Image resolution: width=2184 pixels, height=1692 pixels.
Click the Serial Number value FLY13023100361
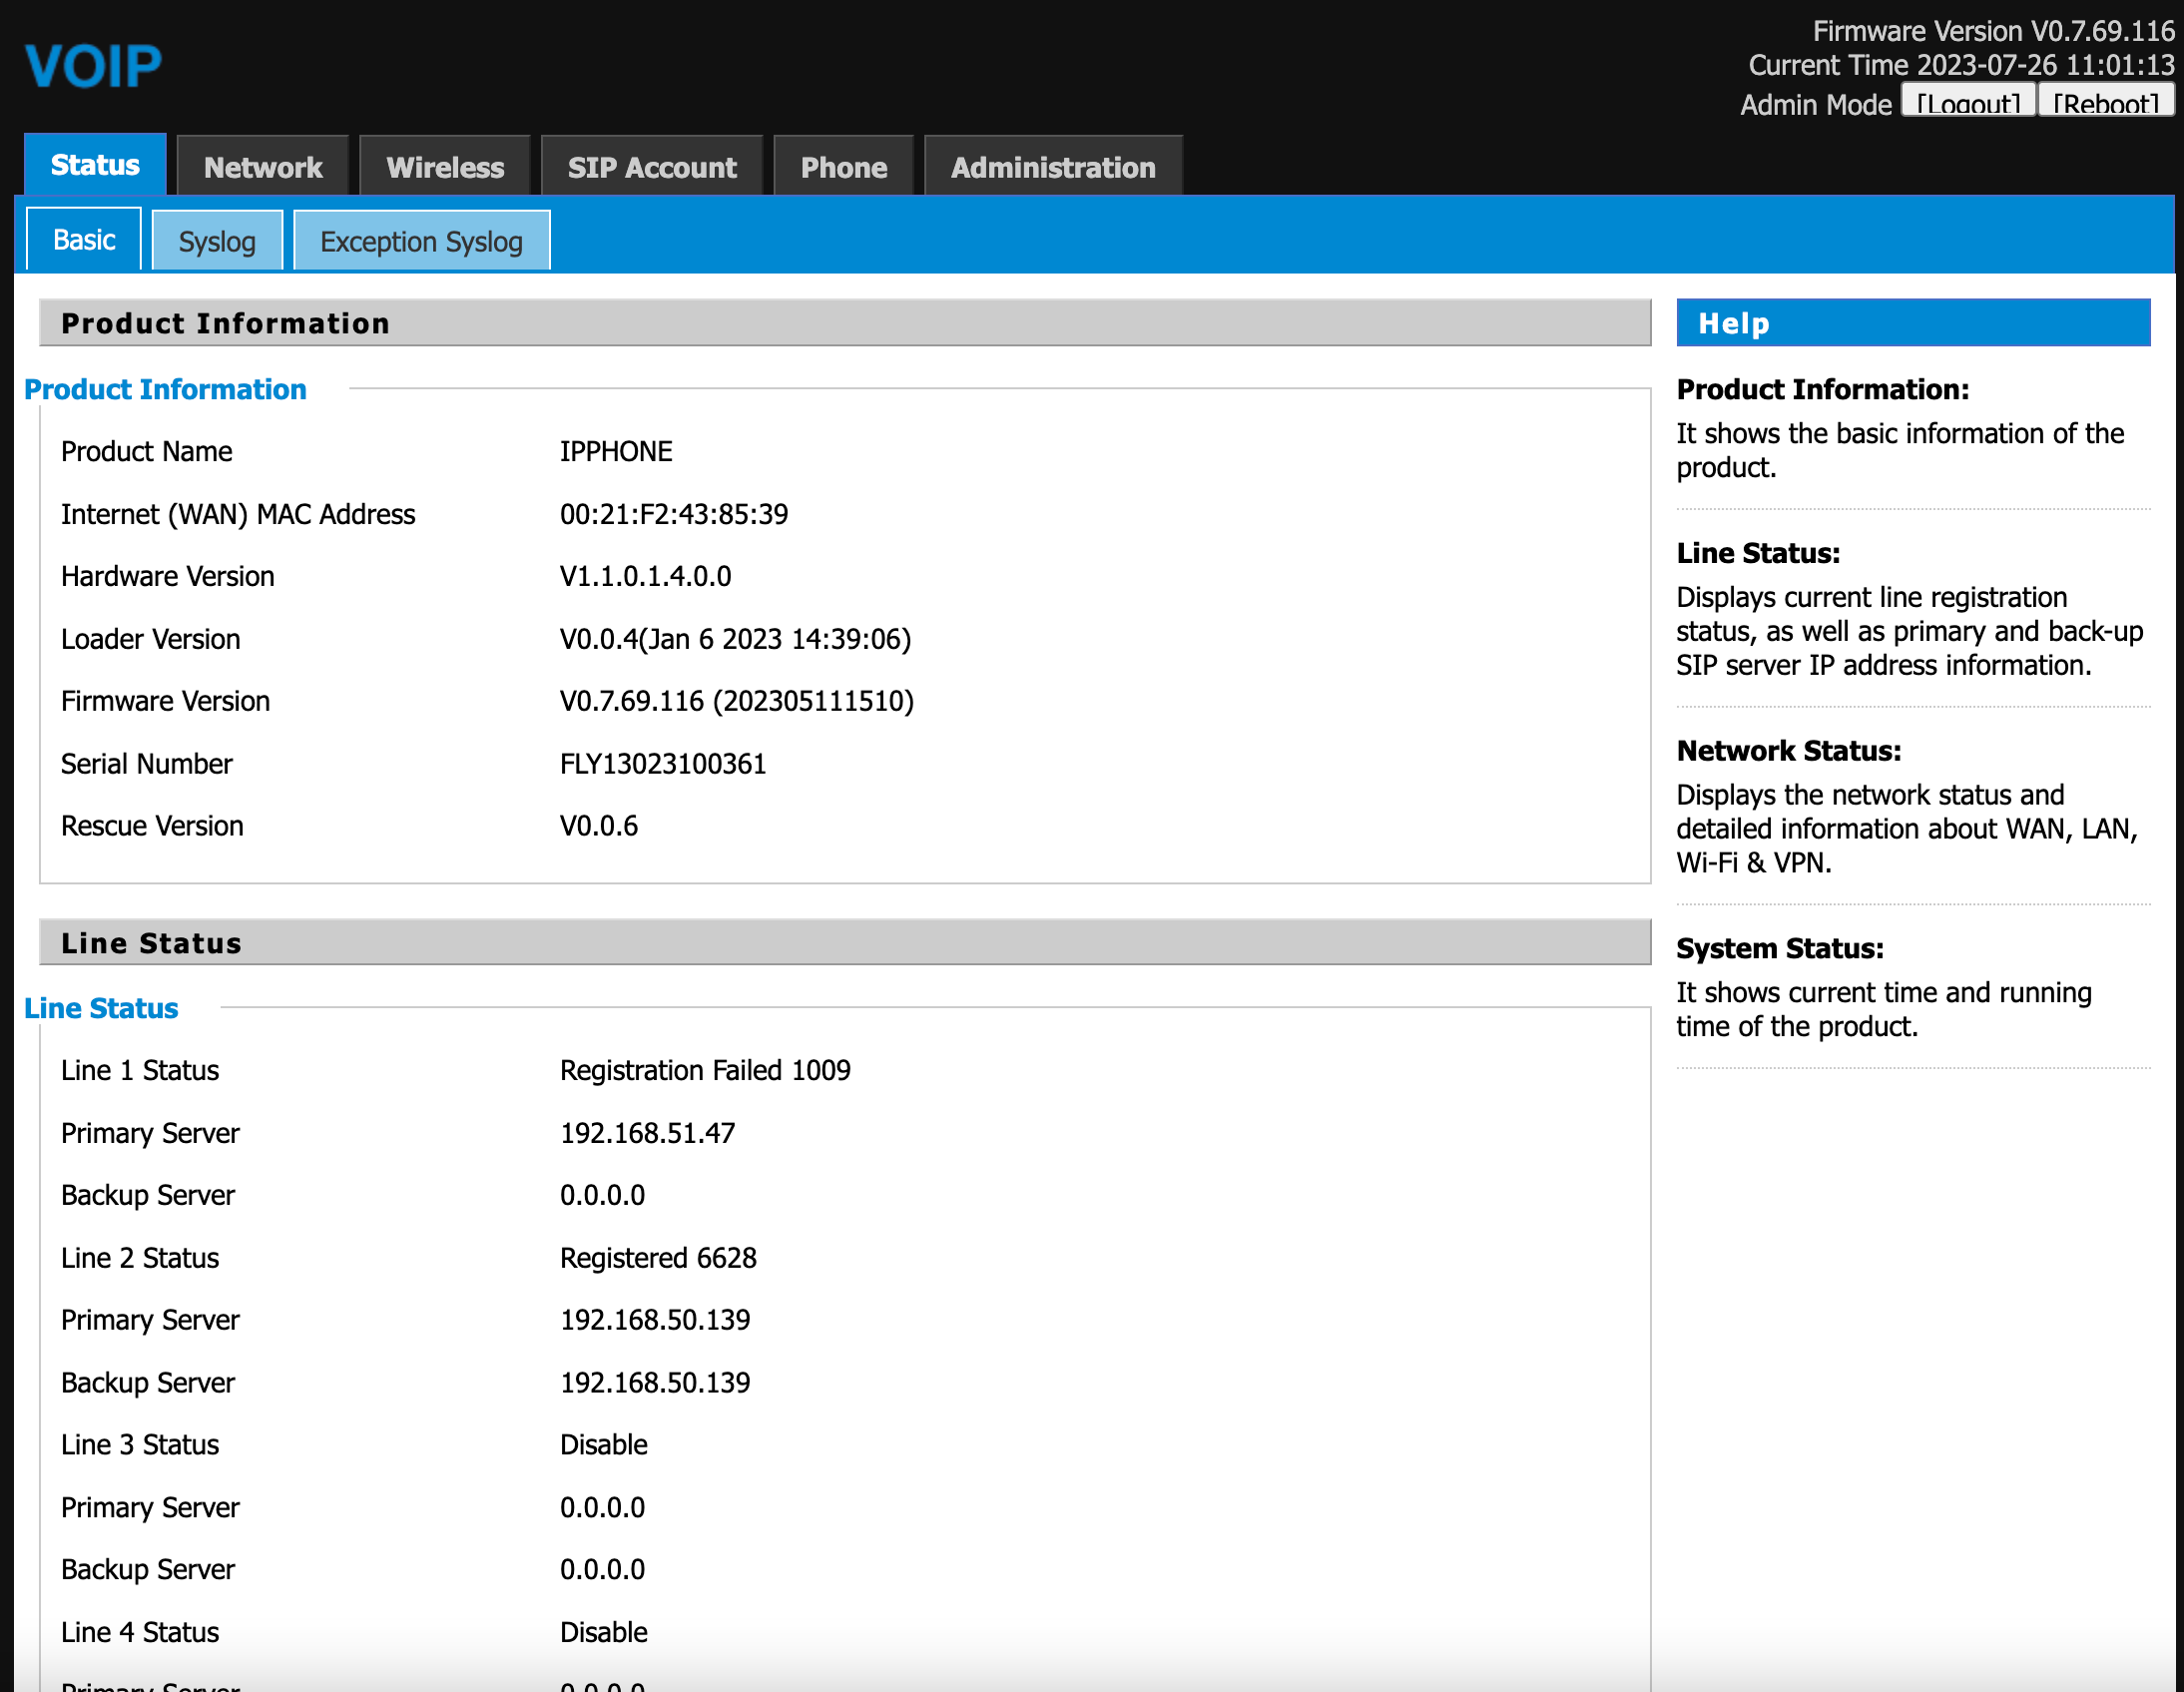point(662,764)
